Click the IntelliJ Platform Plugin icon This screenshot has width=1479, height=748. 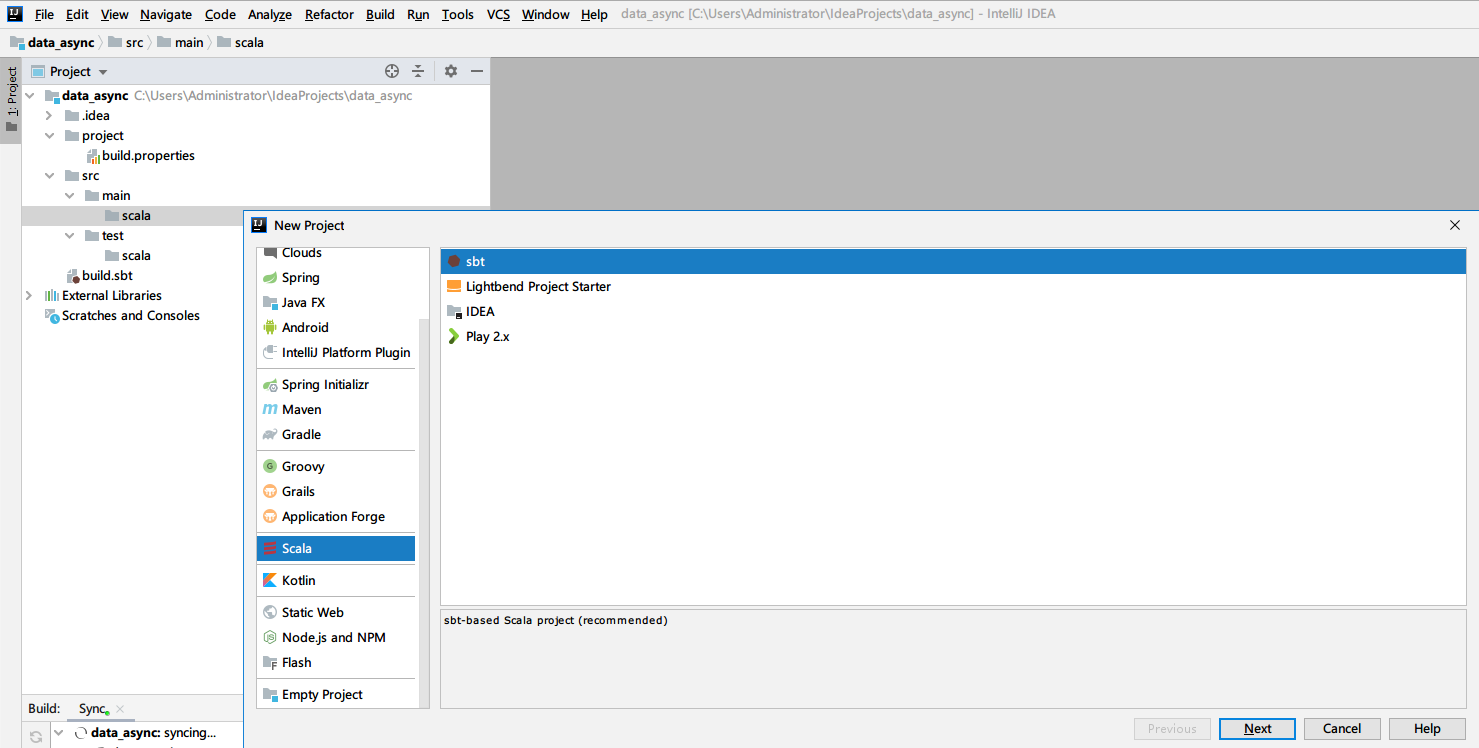coord(270,353)
